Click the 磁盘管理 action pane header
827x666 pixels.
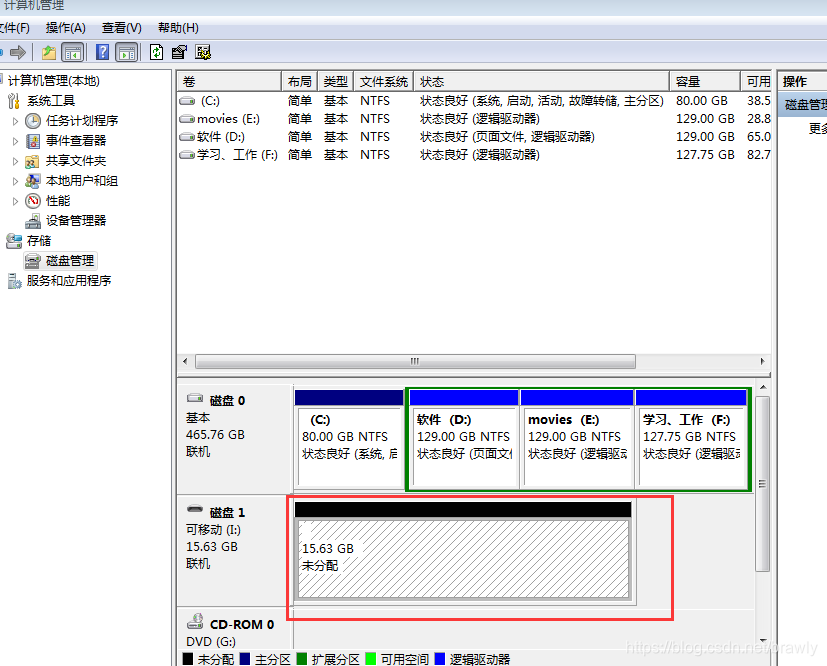pyautogui.click(x=803, y=104)
